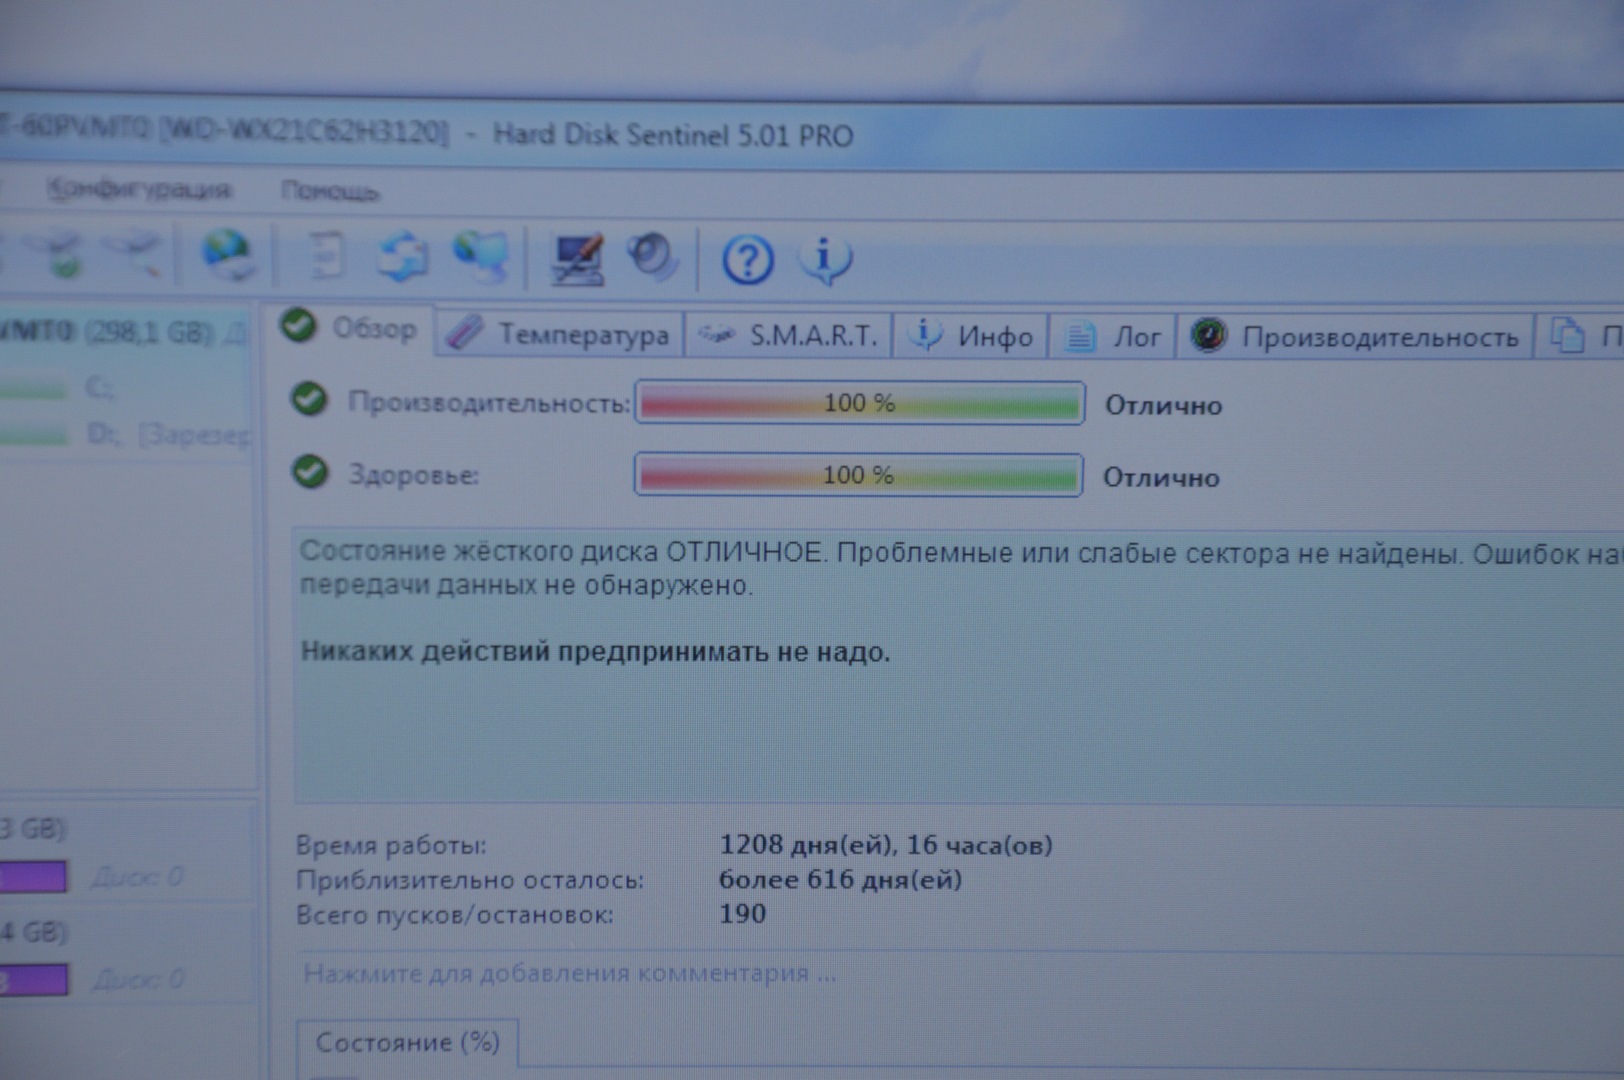This screenshot has height=1080, width=1624.
Task: Switch to the Температура tab
Action: (x=561, y=334)
